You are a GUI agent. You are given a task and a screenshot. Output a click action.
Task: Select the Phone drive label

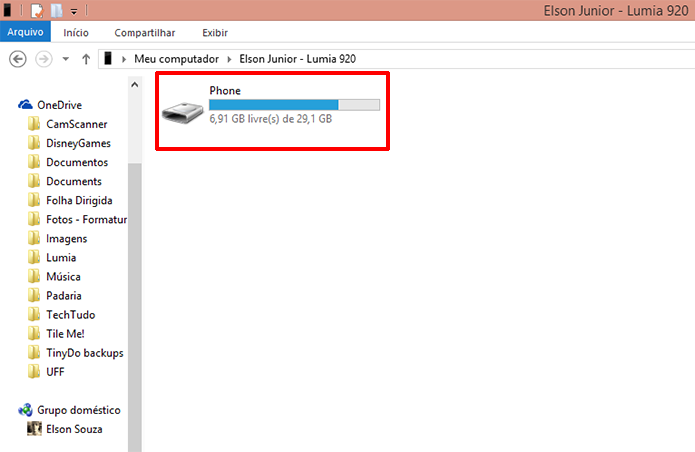[x=225, y=90]
